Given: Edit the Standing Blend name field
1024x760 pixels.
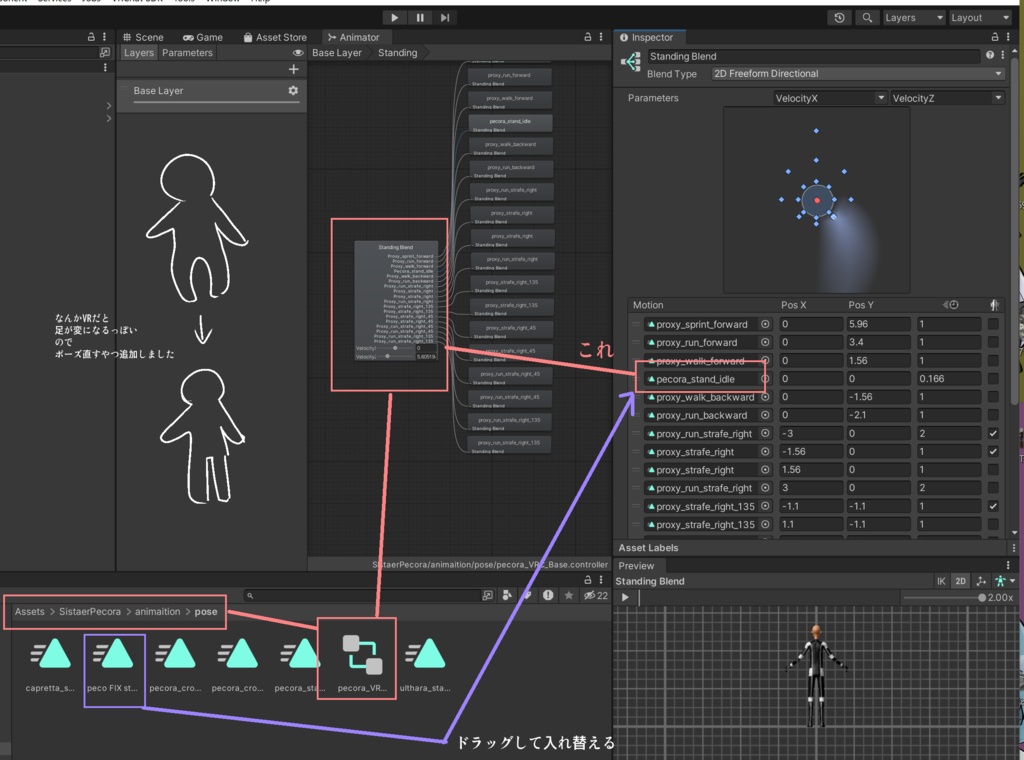Looking at the screenshot, I should 813,56.
